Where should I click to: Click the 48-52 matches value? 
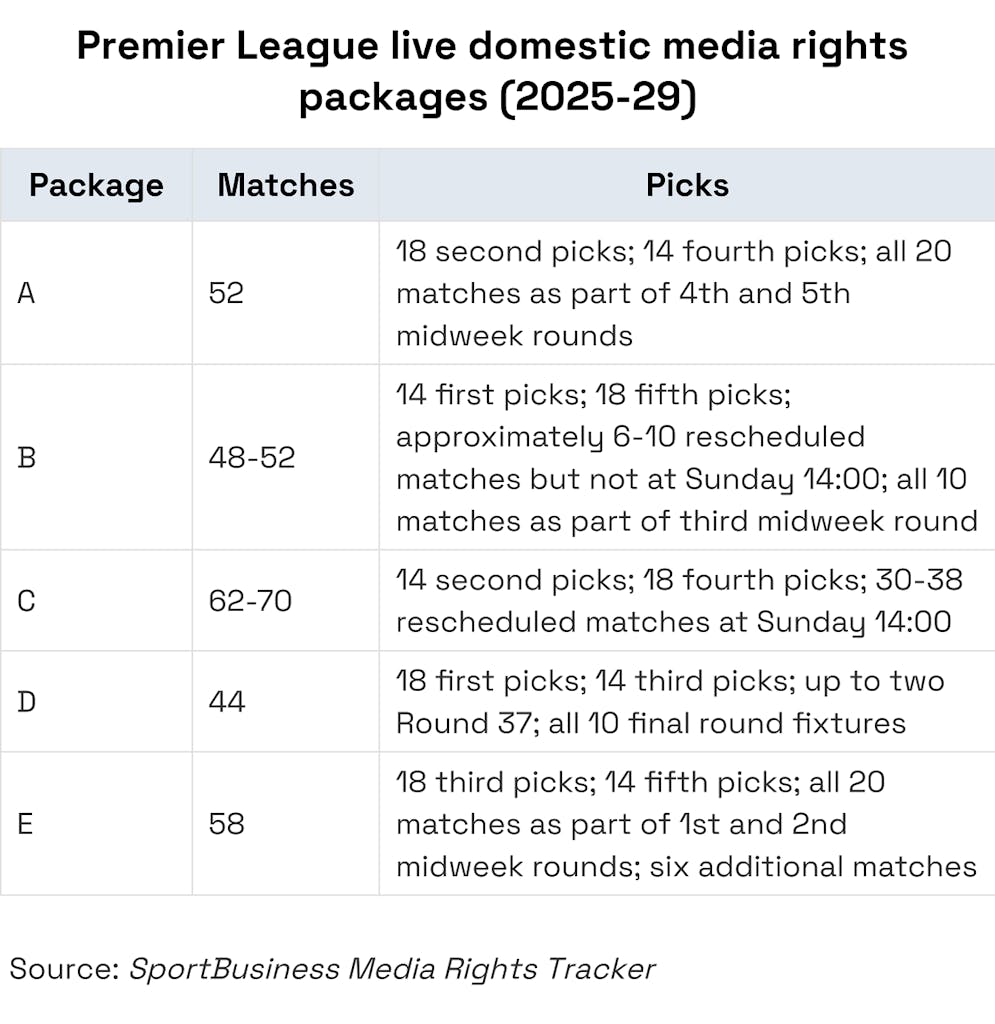(x=252, y=458)
